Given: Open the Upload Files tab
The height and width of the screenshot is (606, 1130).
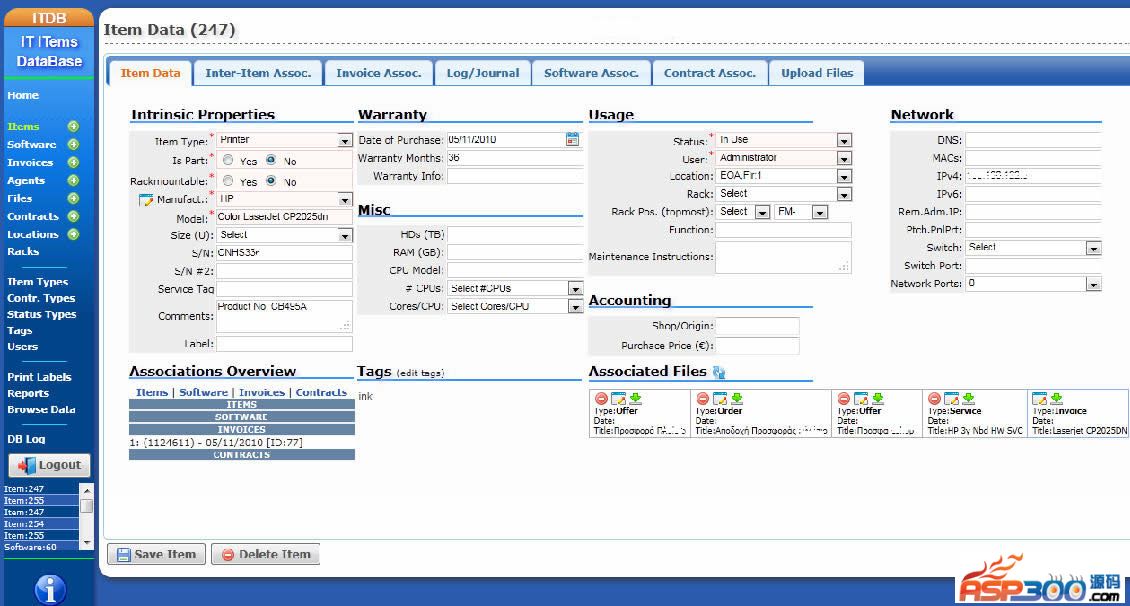Looking at the screenshot, I should coord(817,73).
